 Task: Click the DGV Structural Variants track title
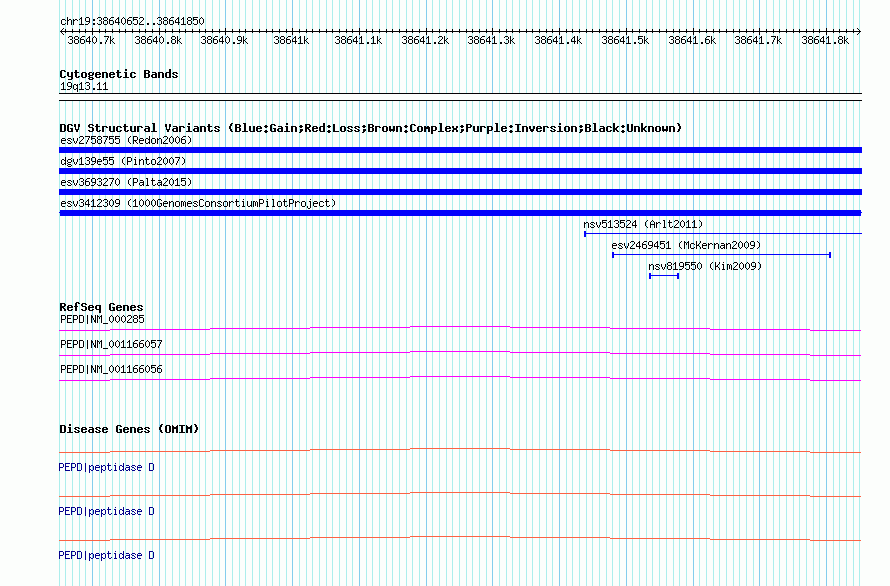[x=370, y=128]
